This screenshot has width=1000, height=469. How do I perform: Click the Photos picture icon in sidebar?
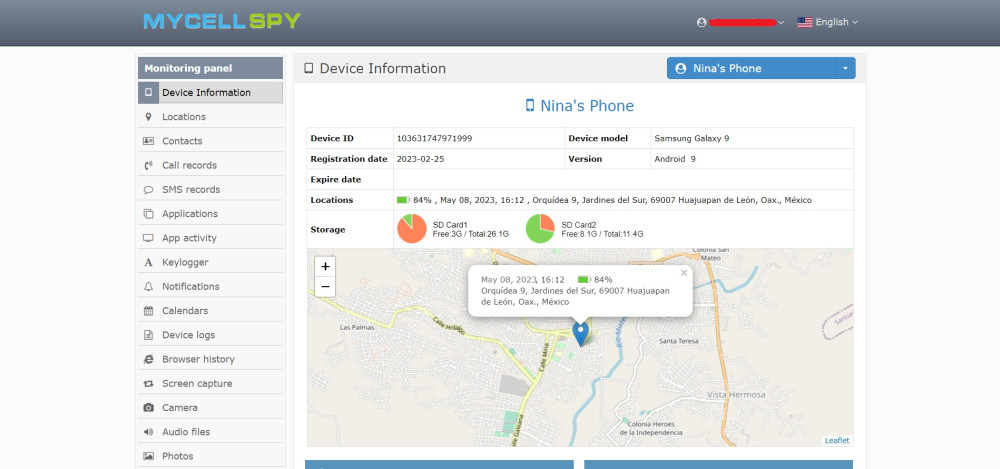pyautogui.click(x=149, y=456)
